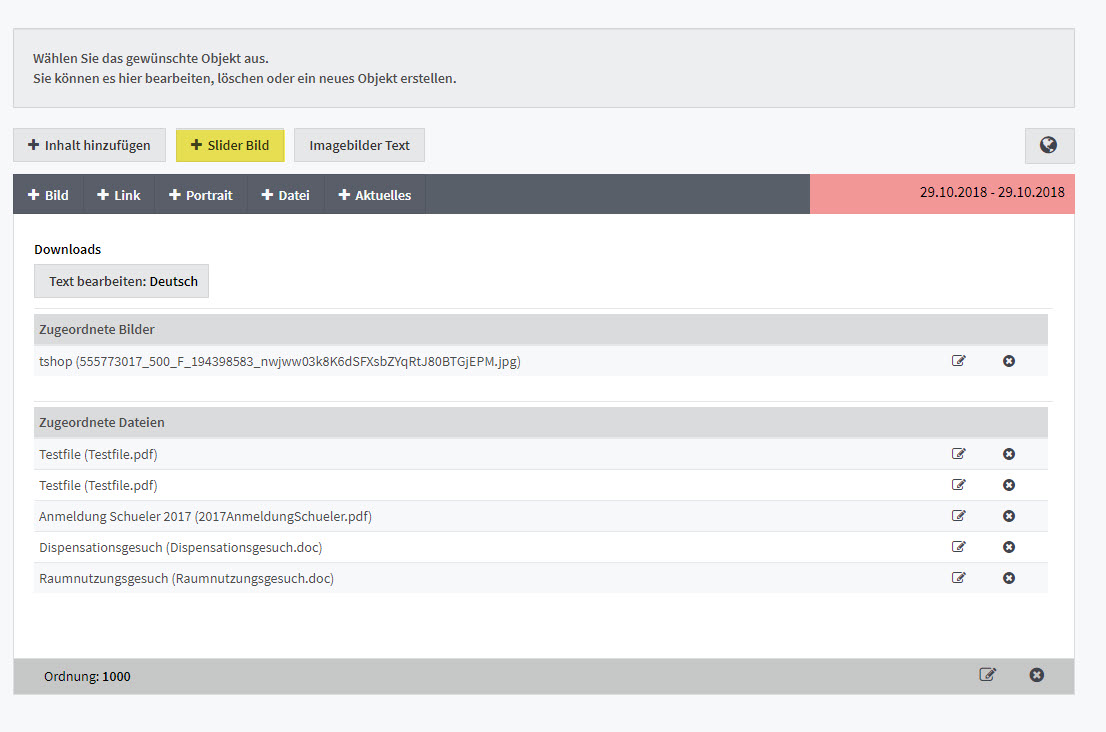Click the Downloads heading
The height and width of the screenshot is (732, 1106).
pyautogui.click(x=68, y=250)
